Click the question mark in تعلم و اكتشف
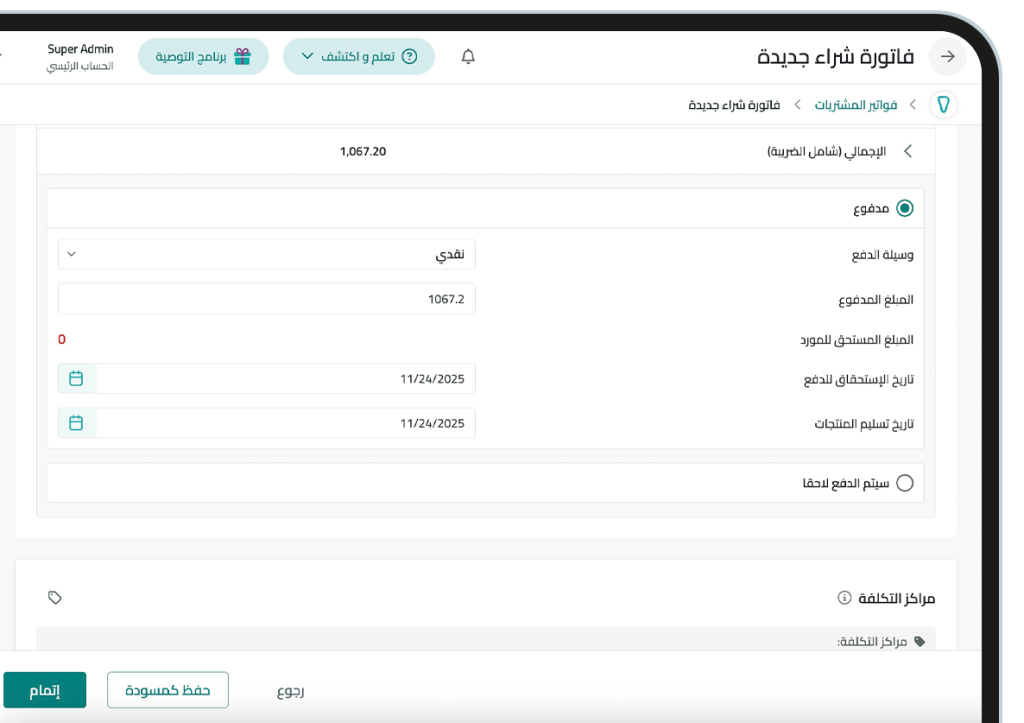This screenshot has width=1024, height=723. (411, 56)
